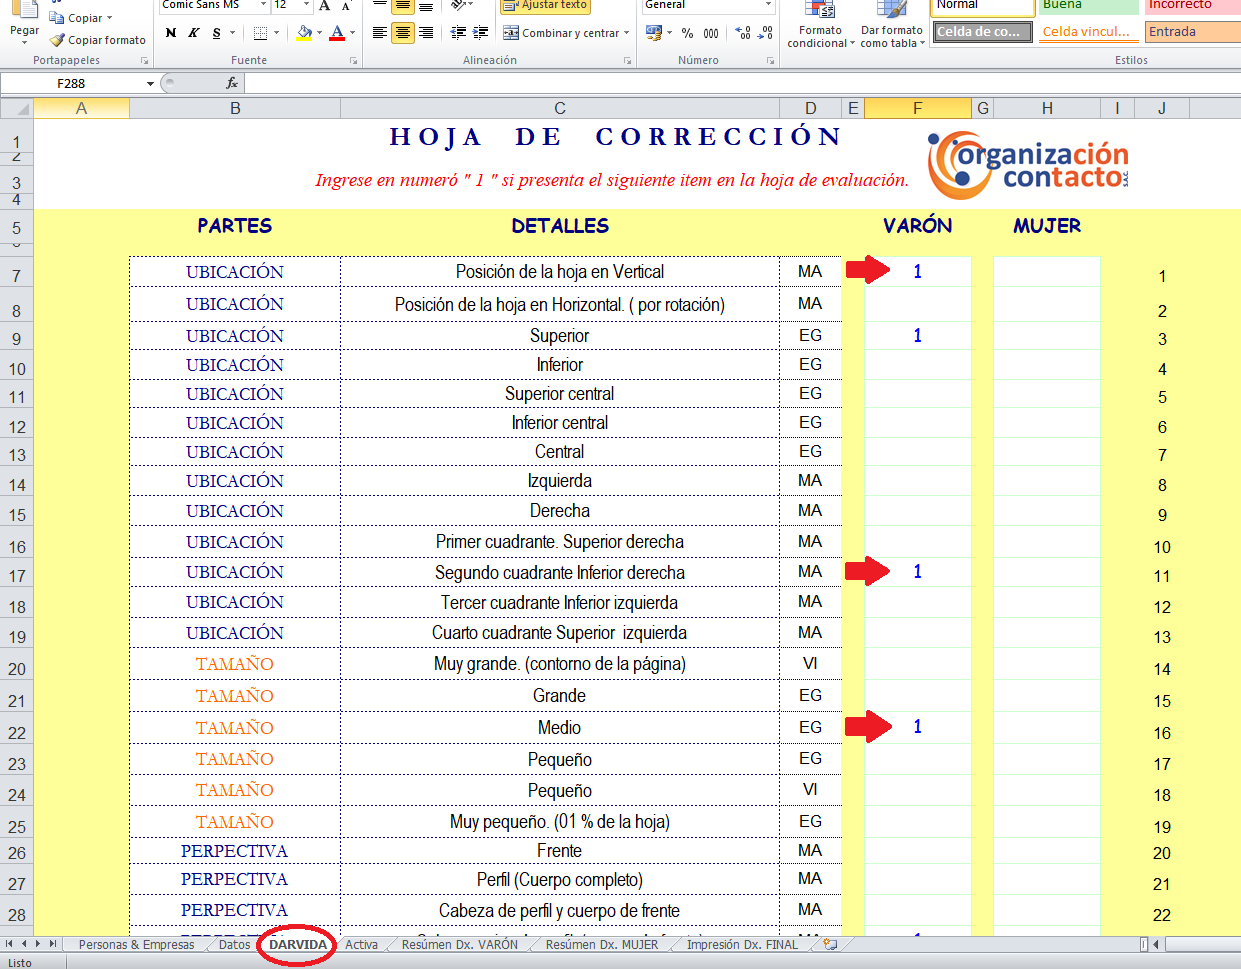1241x969 pixels.
Task: Apply the red font color swatch
Action: 339,35
